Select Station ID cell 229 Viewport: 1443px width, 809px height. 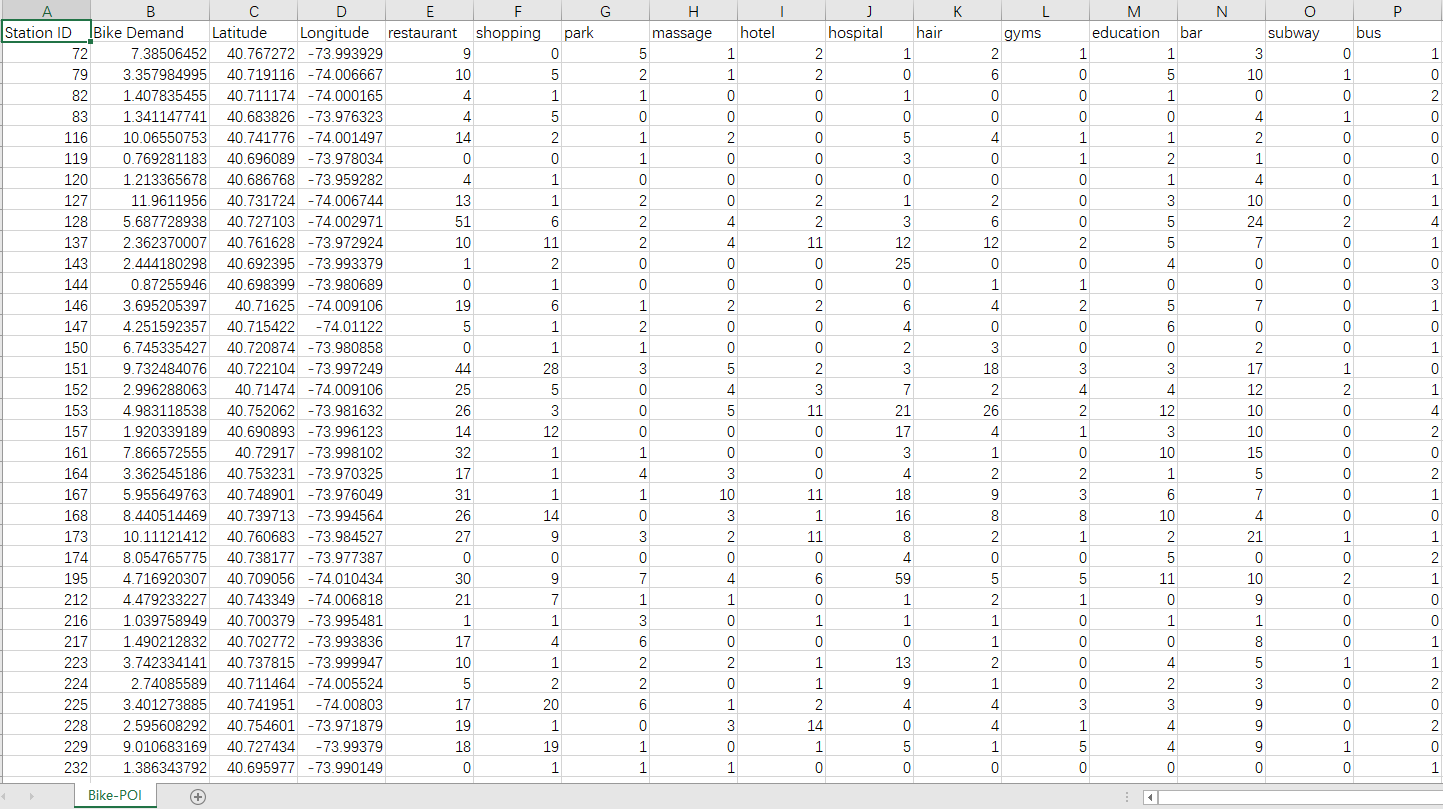(x=46, y=746)
